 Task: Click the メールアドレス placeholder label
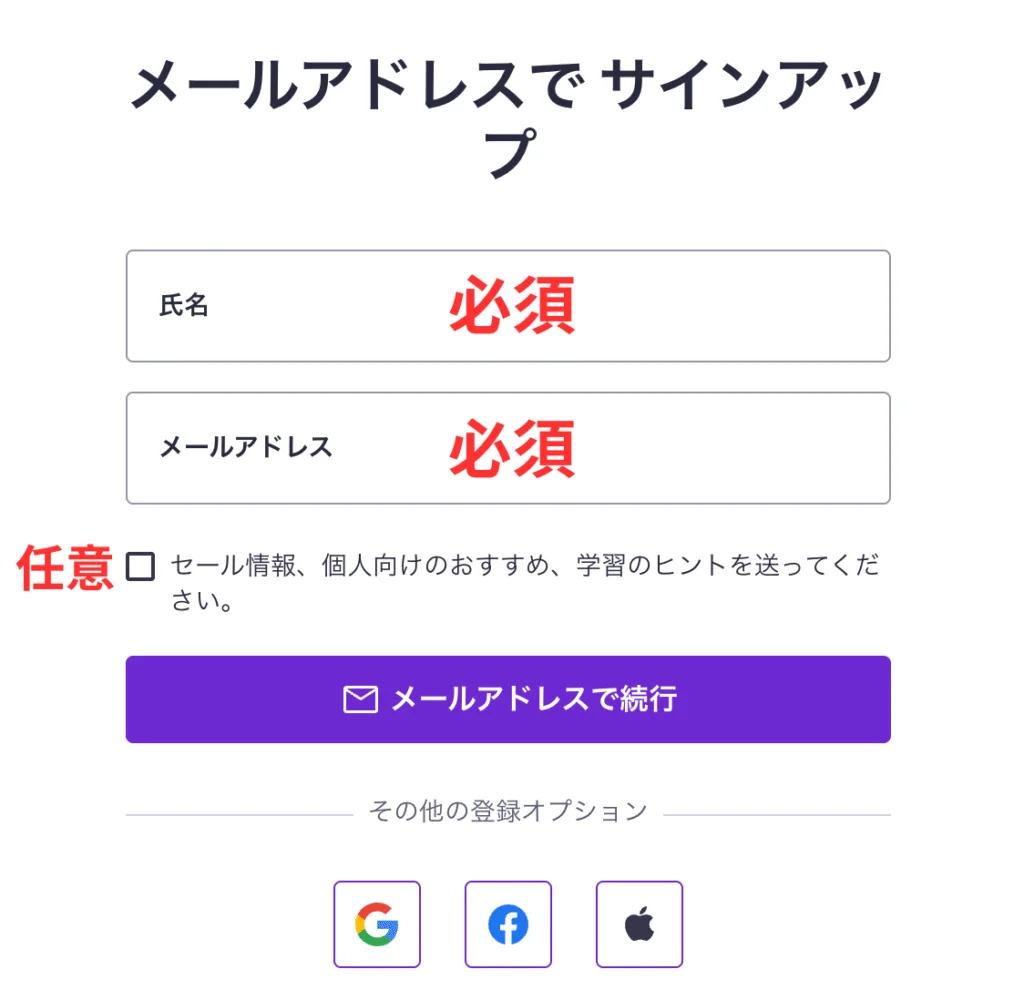pos(246,448)
